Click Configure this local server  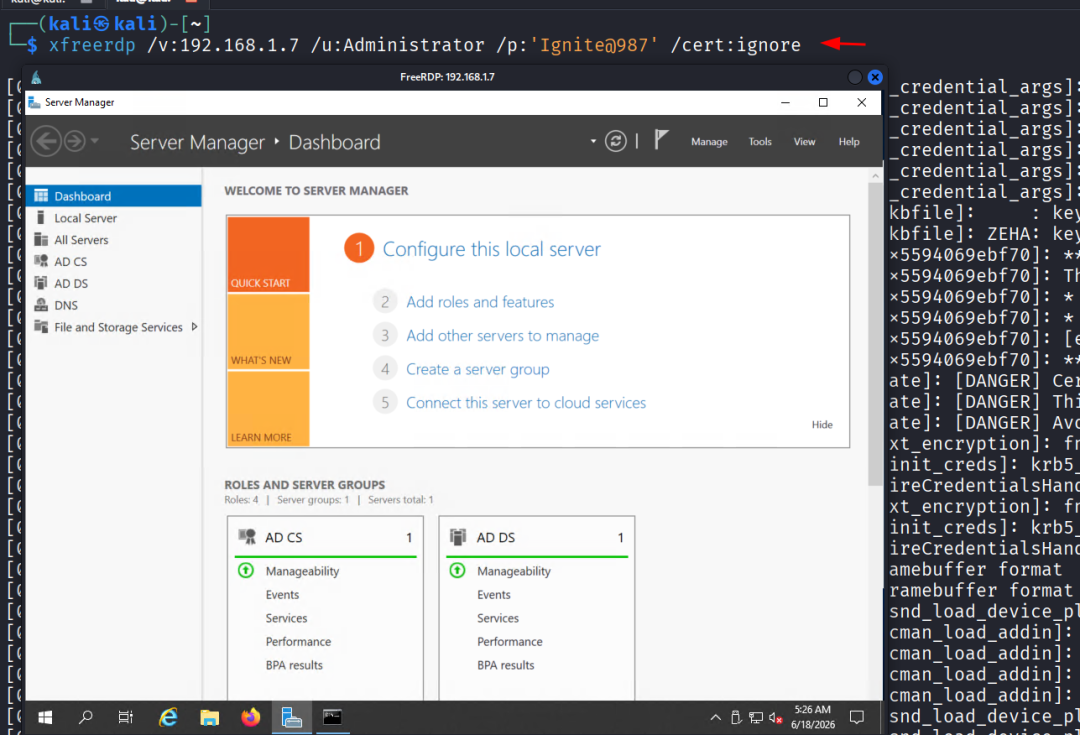tap(491, 249)
